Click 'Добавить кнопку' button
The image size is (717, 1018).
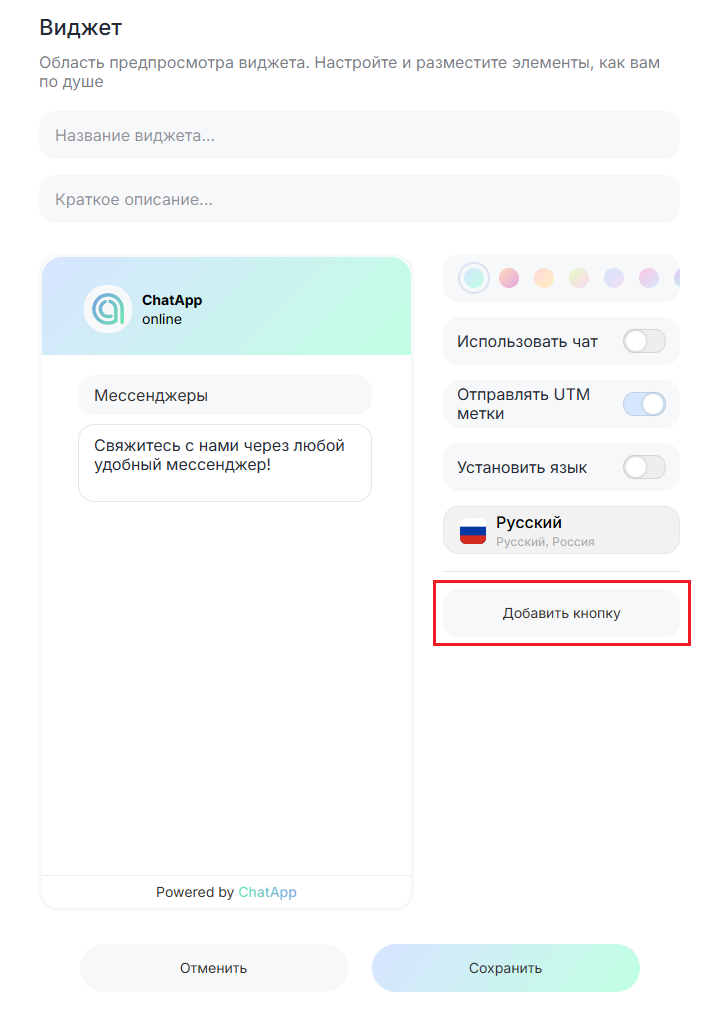pos(561,613)
